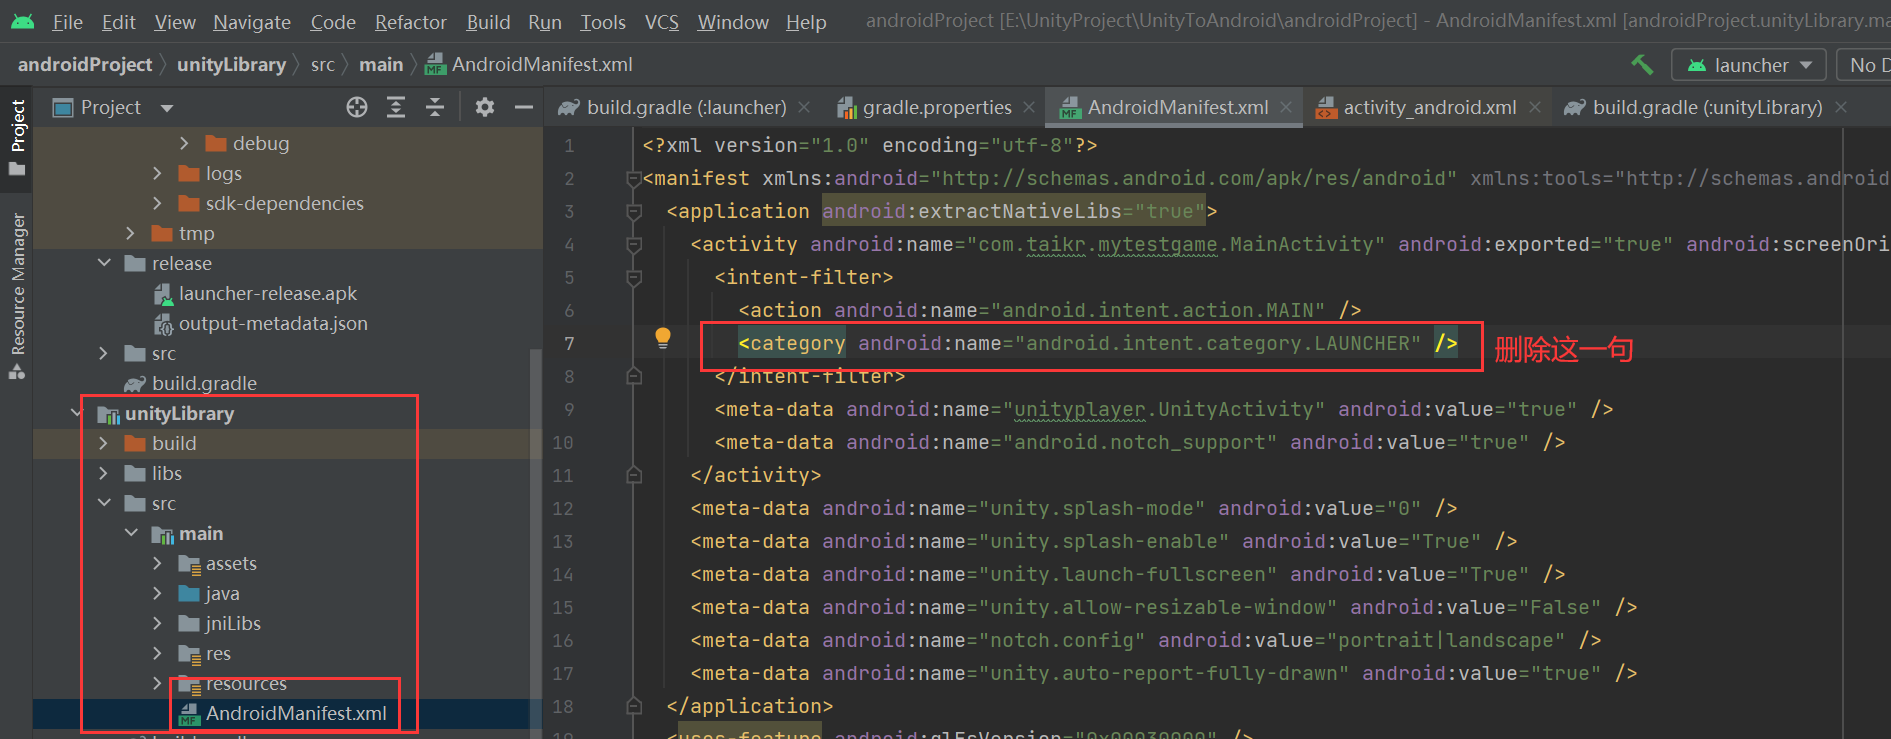1891x739 pixels.
Task: Click unityLibrary breadcrumb
Action: pos(231,65)
